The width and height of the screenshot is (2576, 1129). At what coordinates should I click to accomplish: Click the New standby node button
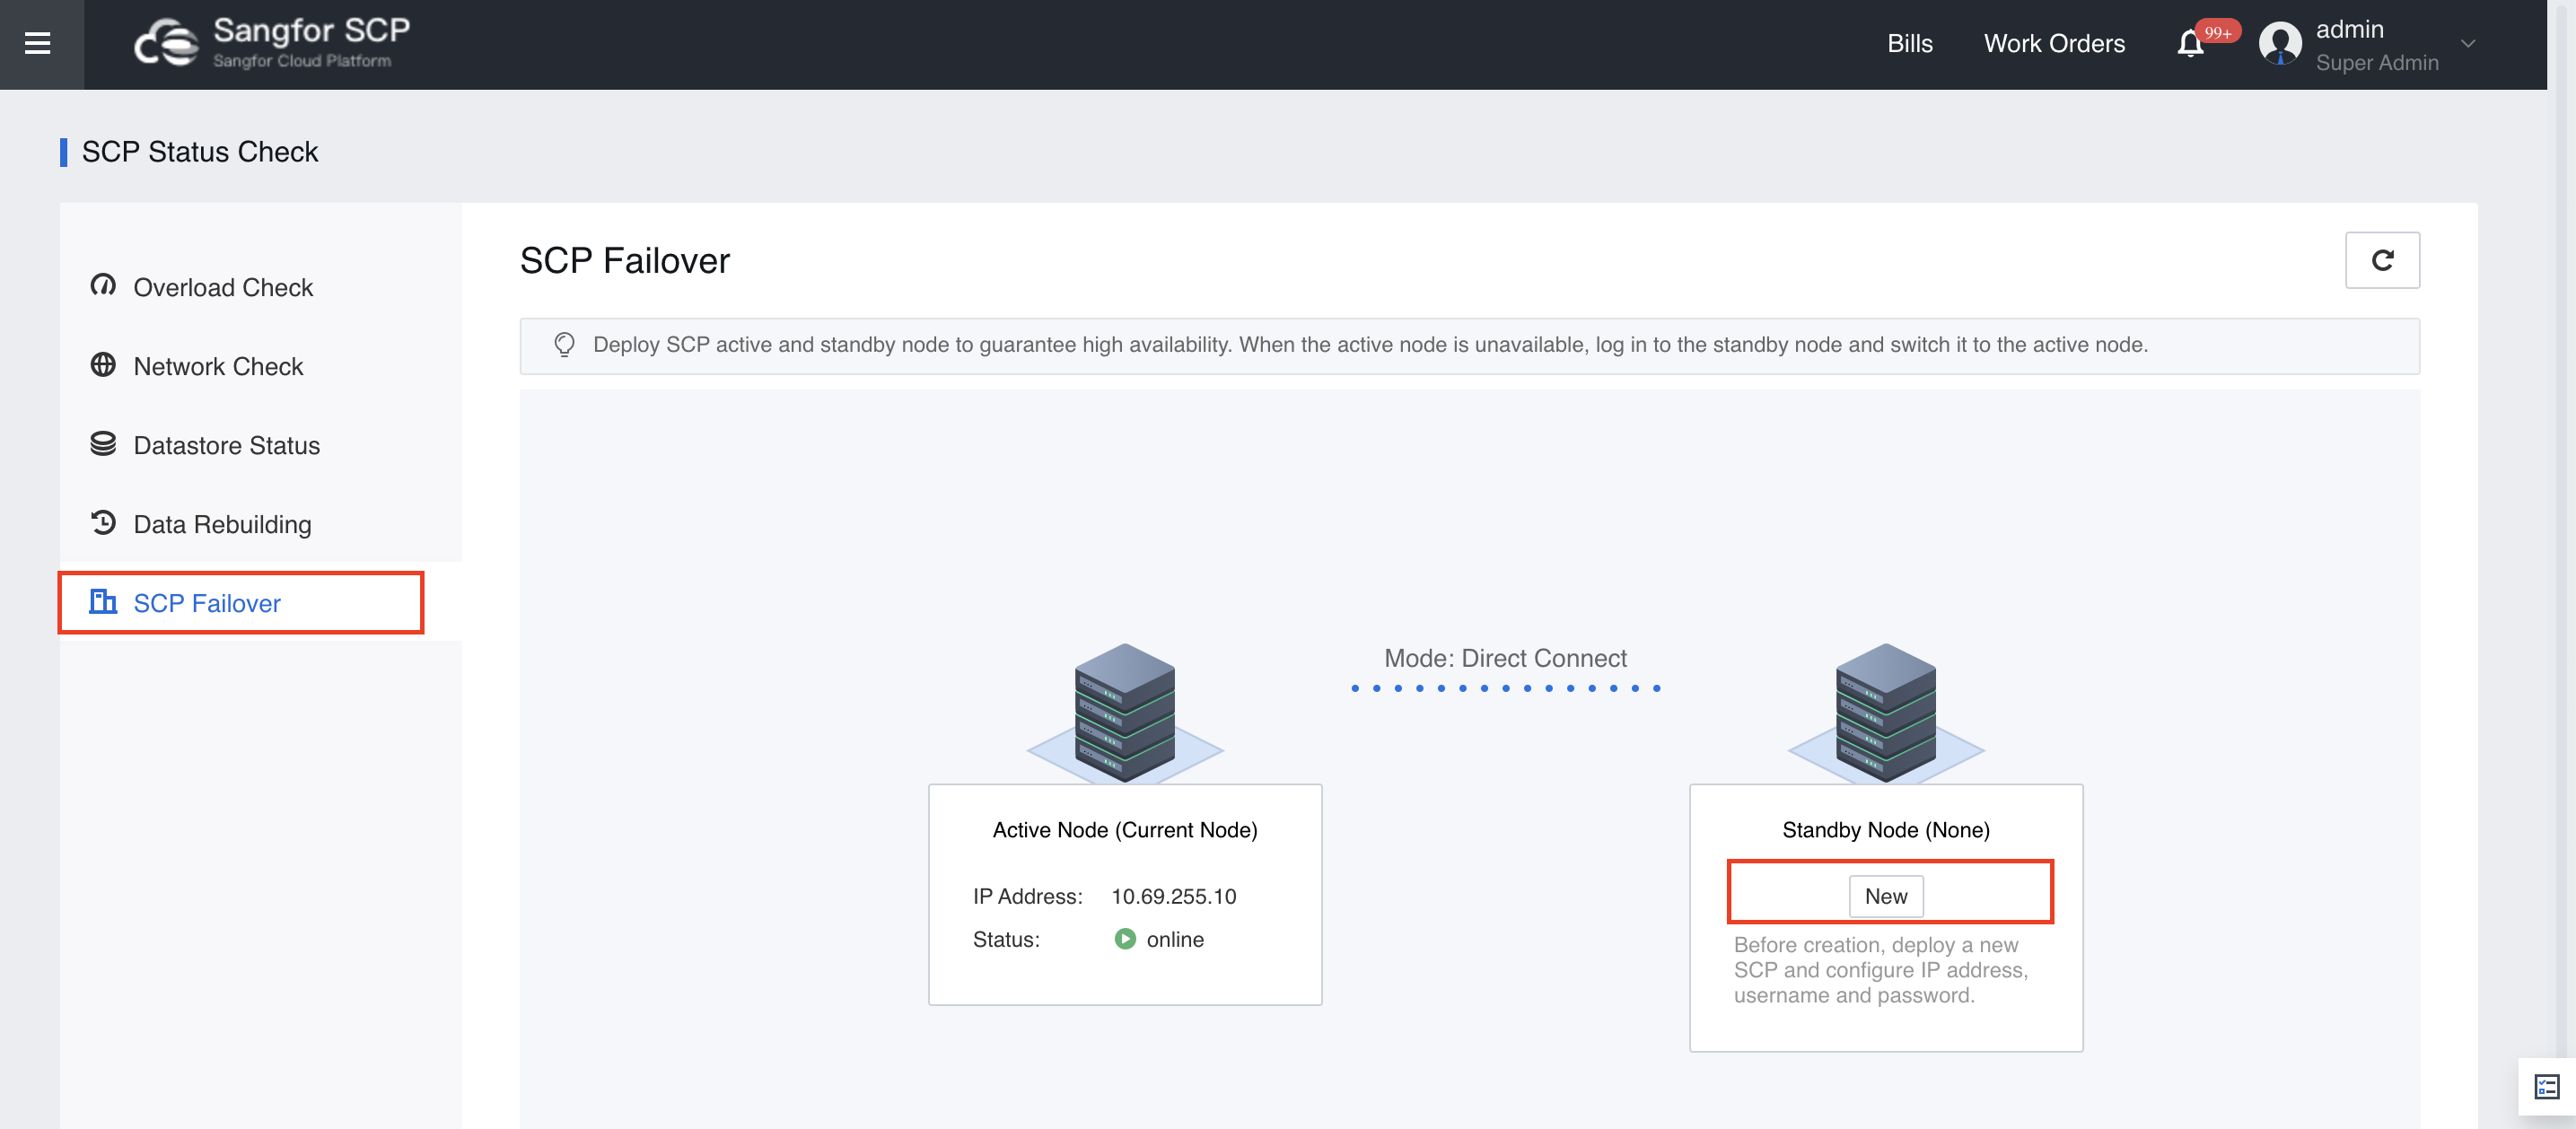1886,896
